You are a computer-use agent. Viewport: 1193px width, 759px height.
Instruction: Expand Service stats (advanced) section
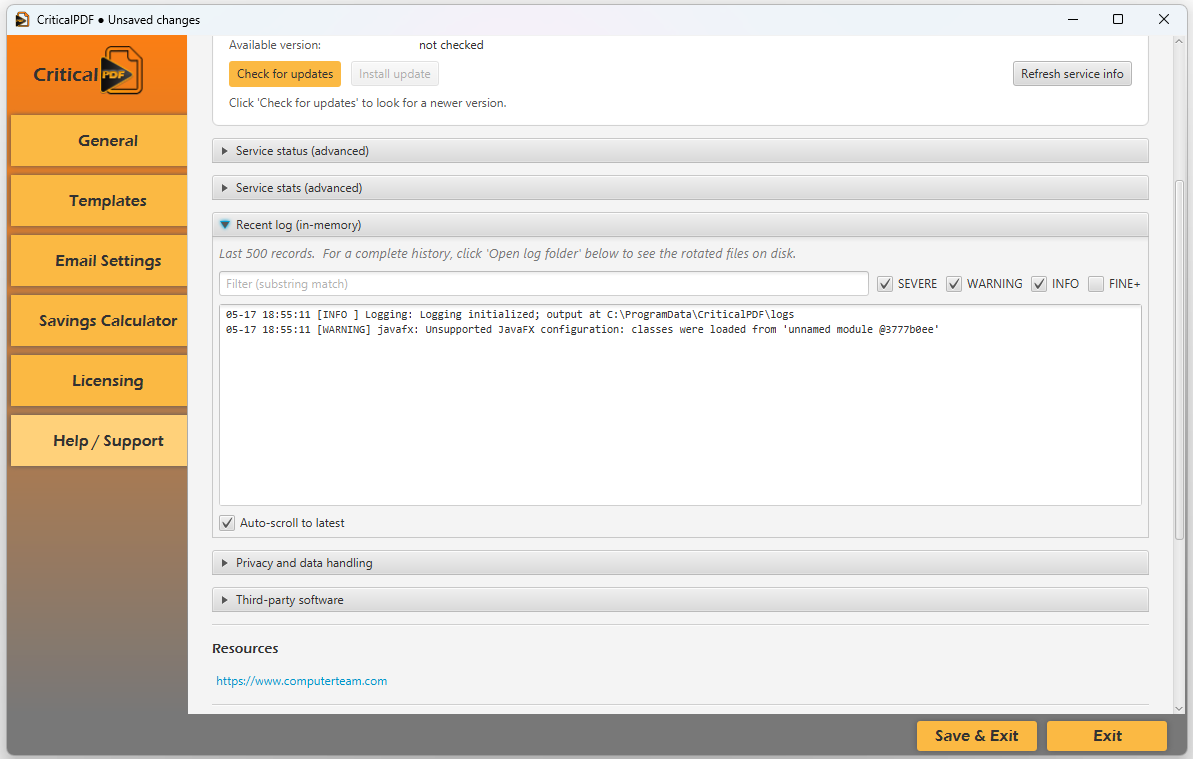click(x=680, y=188)
